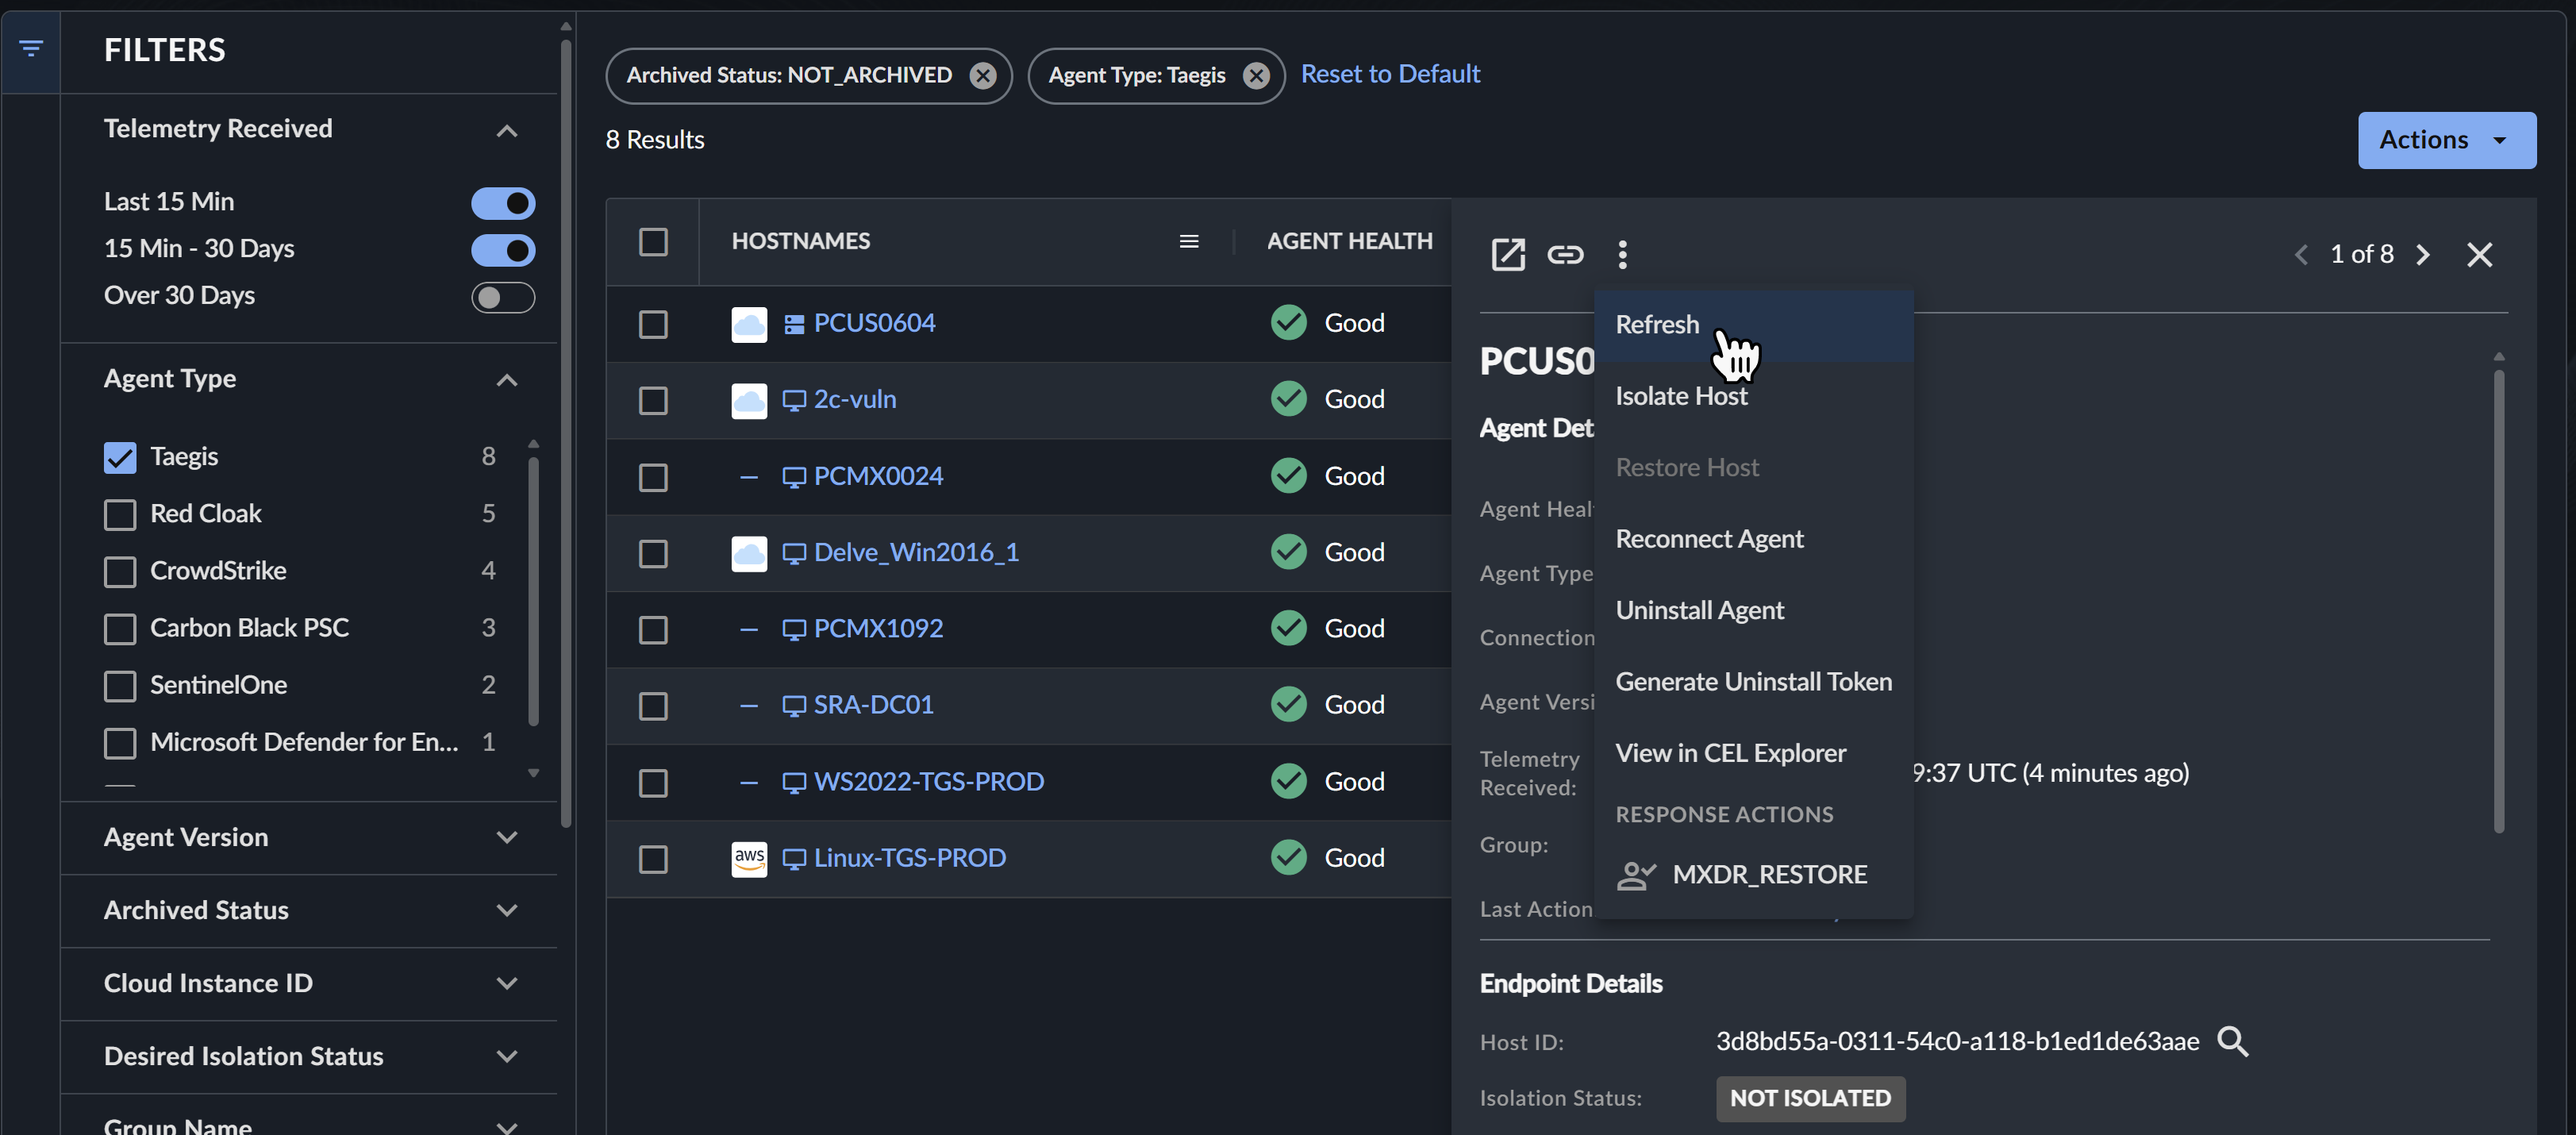The image size is (2576, 1135).
Task: Select all hosts header checkbox
Action: point(653,242)
